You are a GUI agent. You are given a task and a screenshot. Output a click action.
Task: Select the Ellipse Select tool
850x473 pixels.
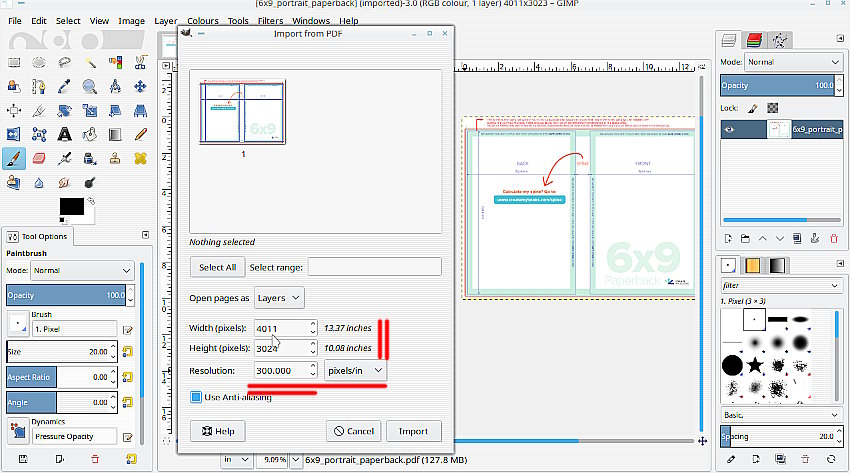click(38, 63)
